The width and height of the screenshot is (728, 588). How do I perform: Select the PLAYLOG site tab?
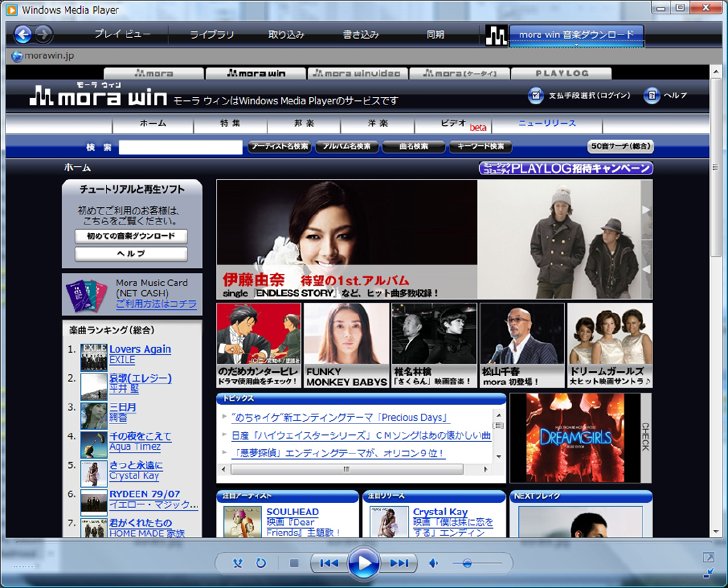561,73
